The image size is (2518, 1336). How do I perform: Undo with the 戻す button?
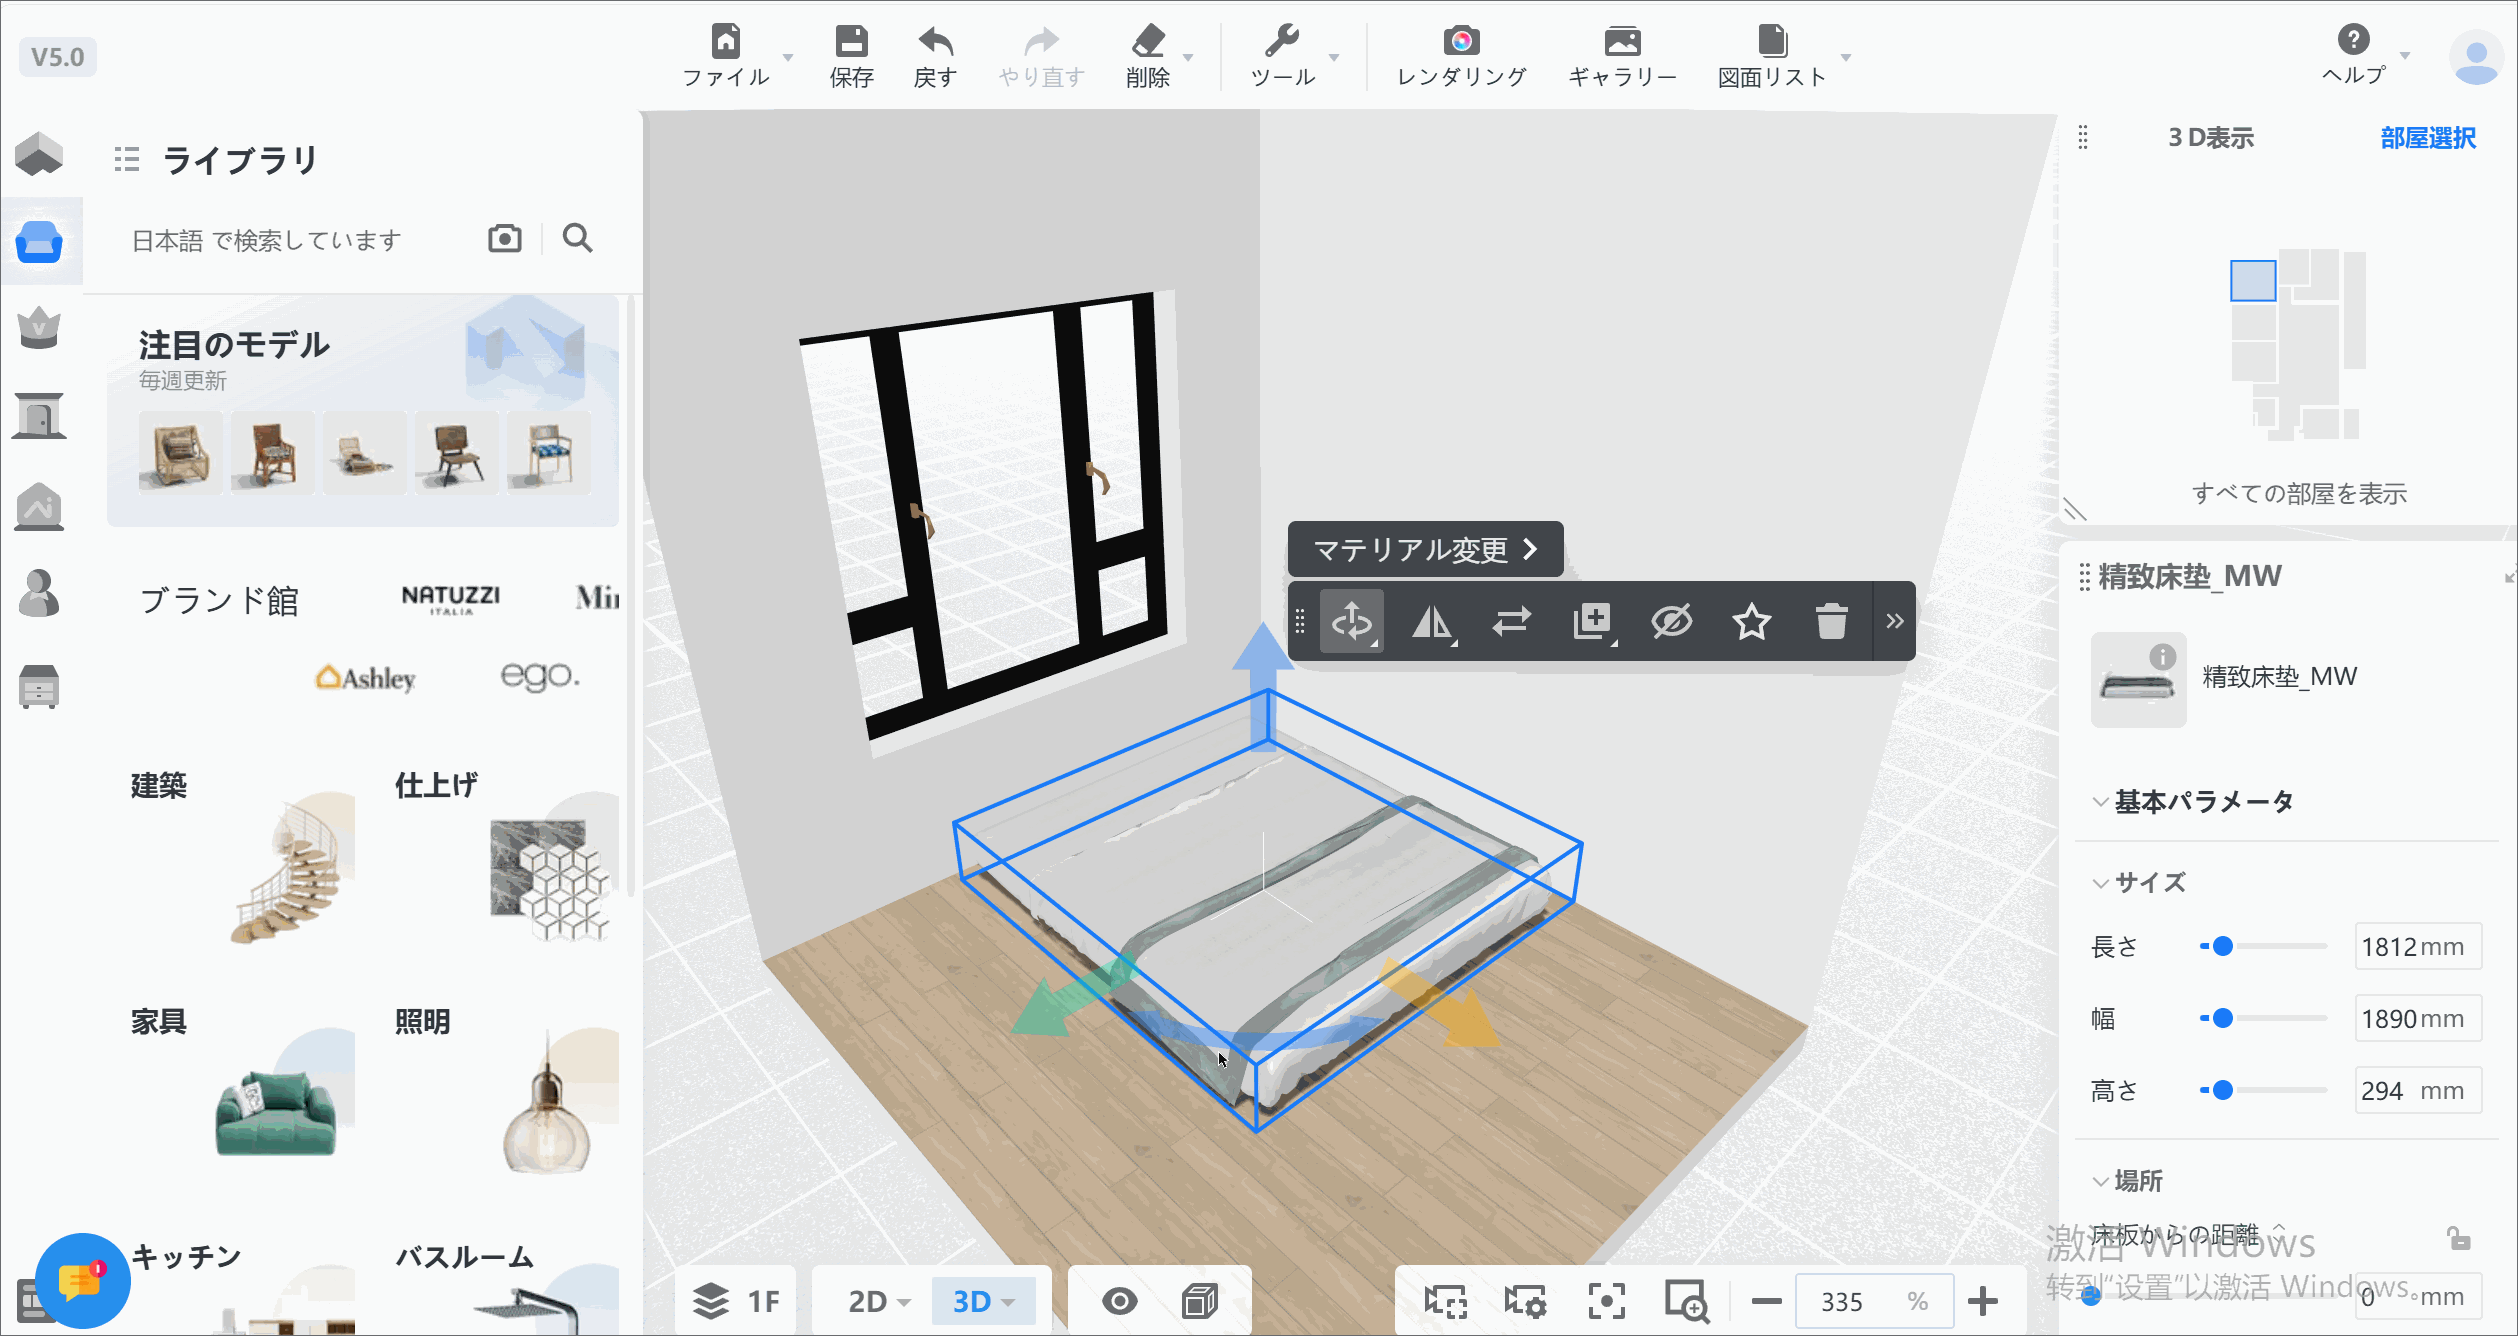pyautogui.click(x=935, y=56)
